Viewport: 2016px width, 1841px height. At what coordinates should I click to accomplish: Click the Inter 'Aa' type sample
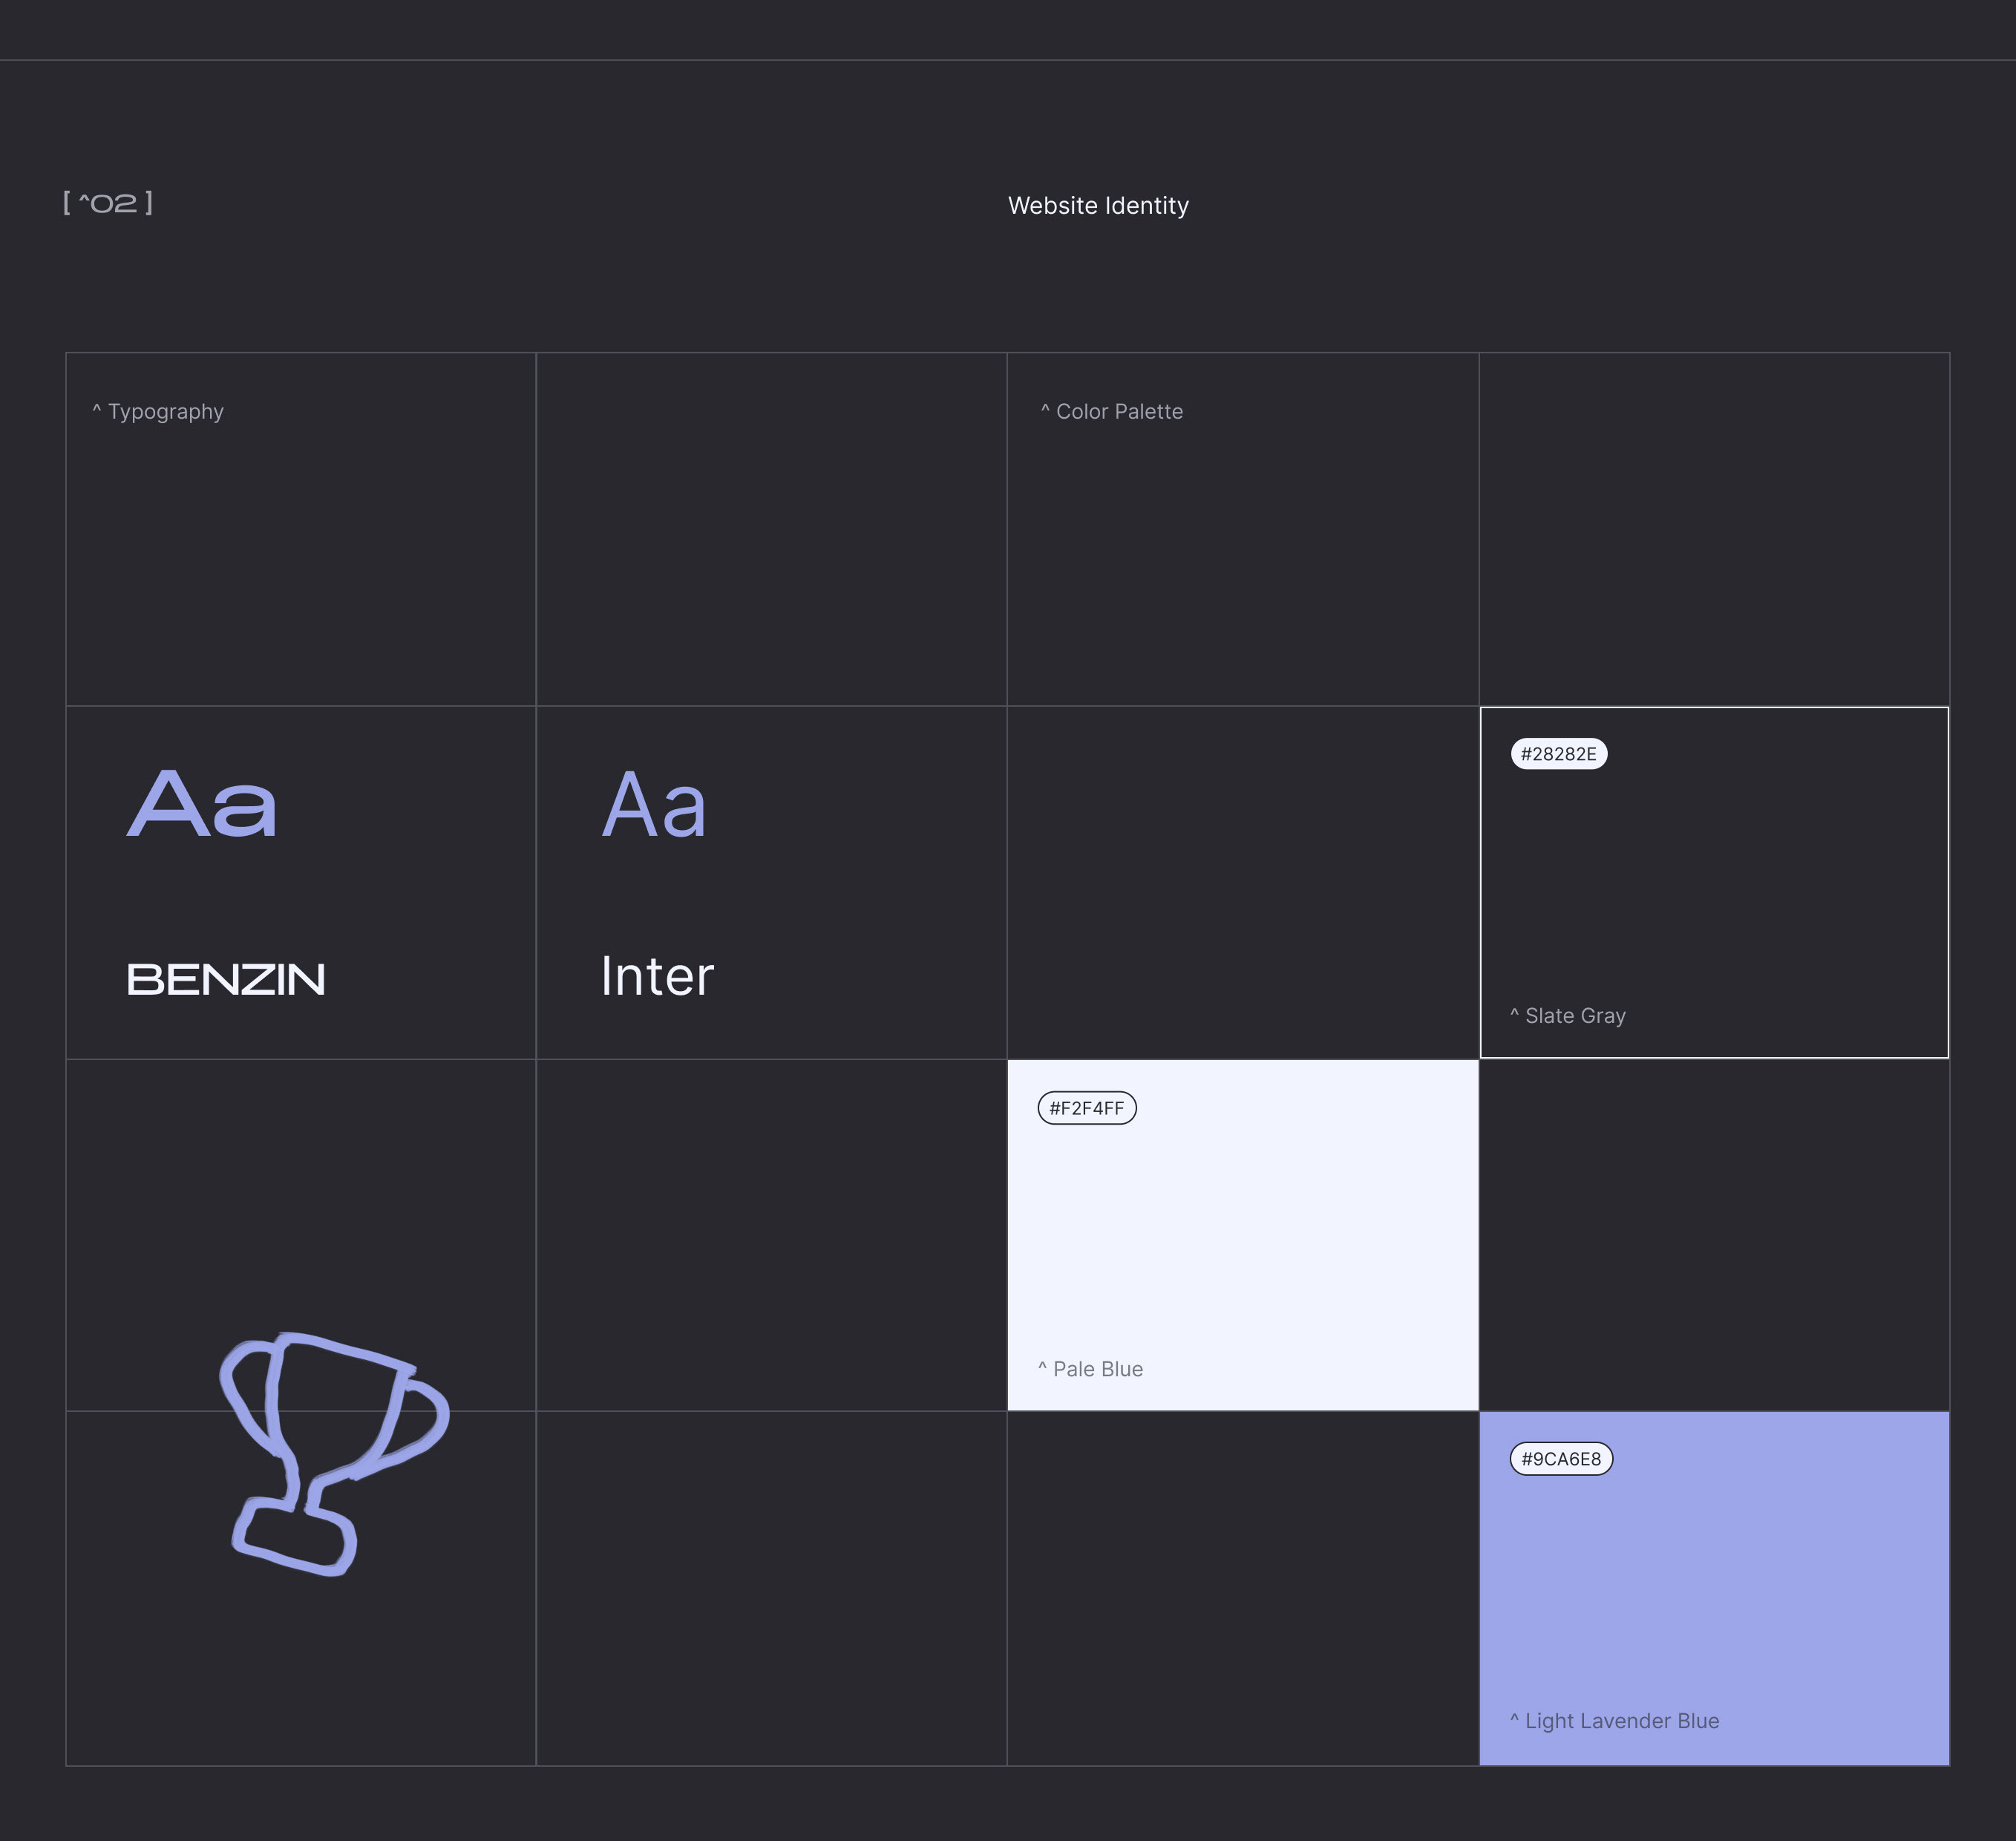point(654,805)
